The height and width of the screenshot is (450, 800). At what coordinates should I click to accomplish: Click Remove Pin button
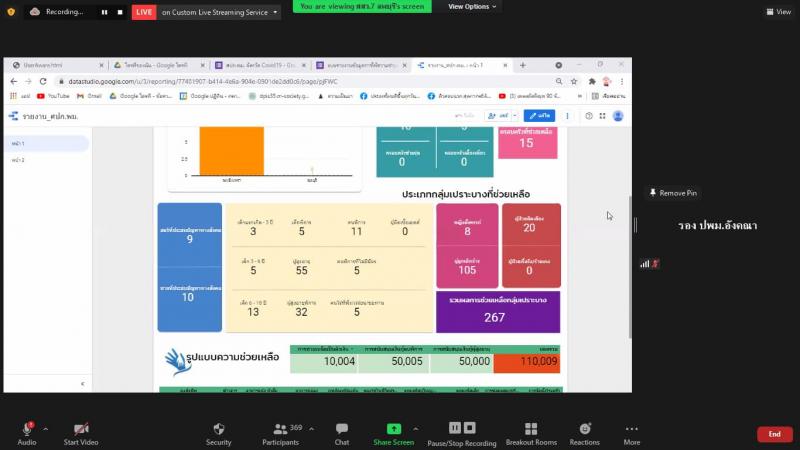[x=673, y=193]
